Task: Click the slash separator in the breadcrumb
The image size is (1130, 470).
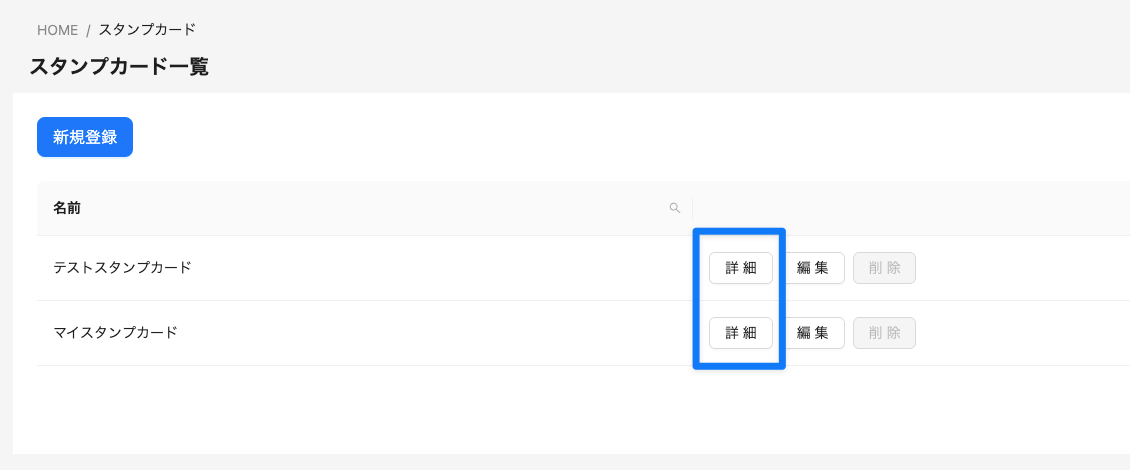Action: click(x=88, y=30)
